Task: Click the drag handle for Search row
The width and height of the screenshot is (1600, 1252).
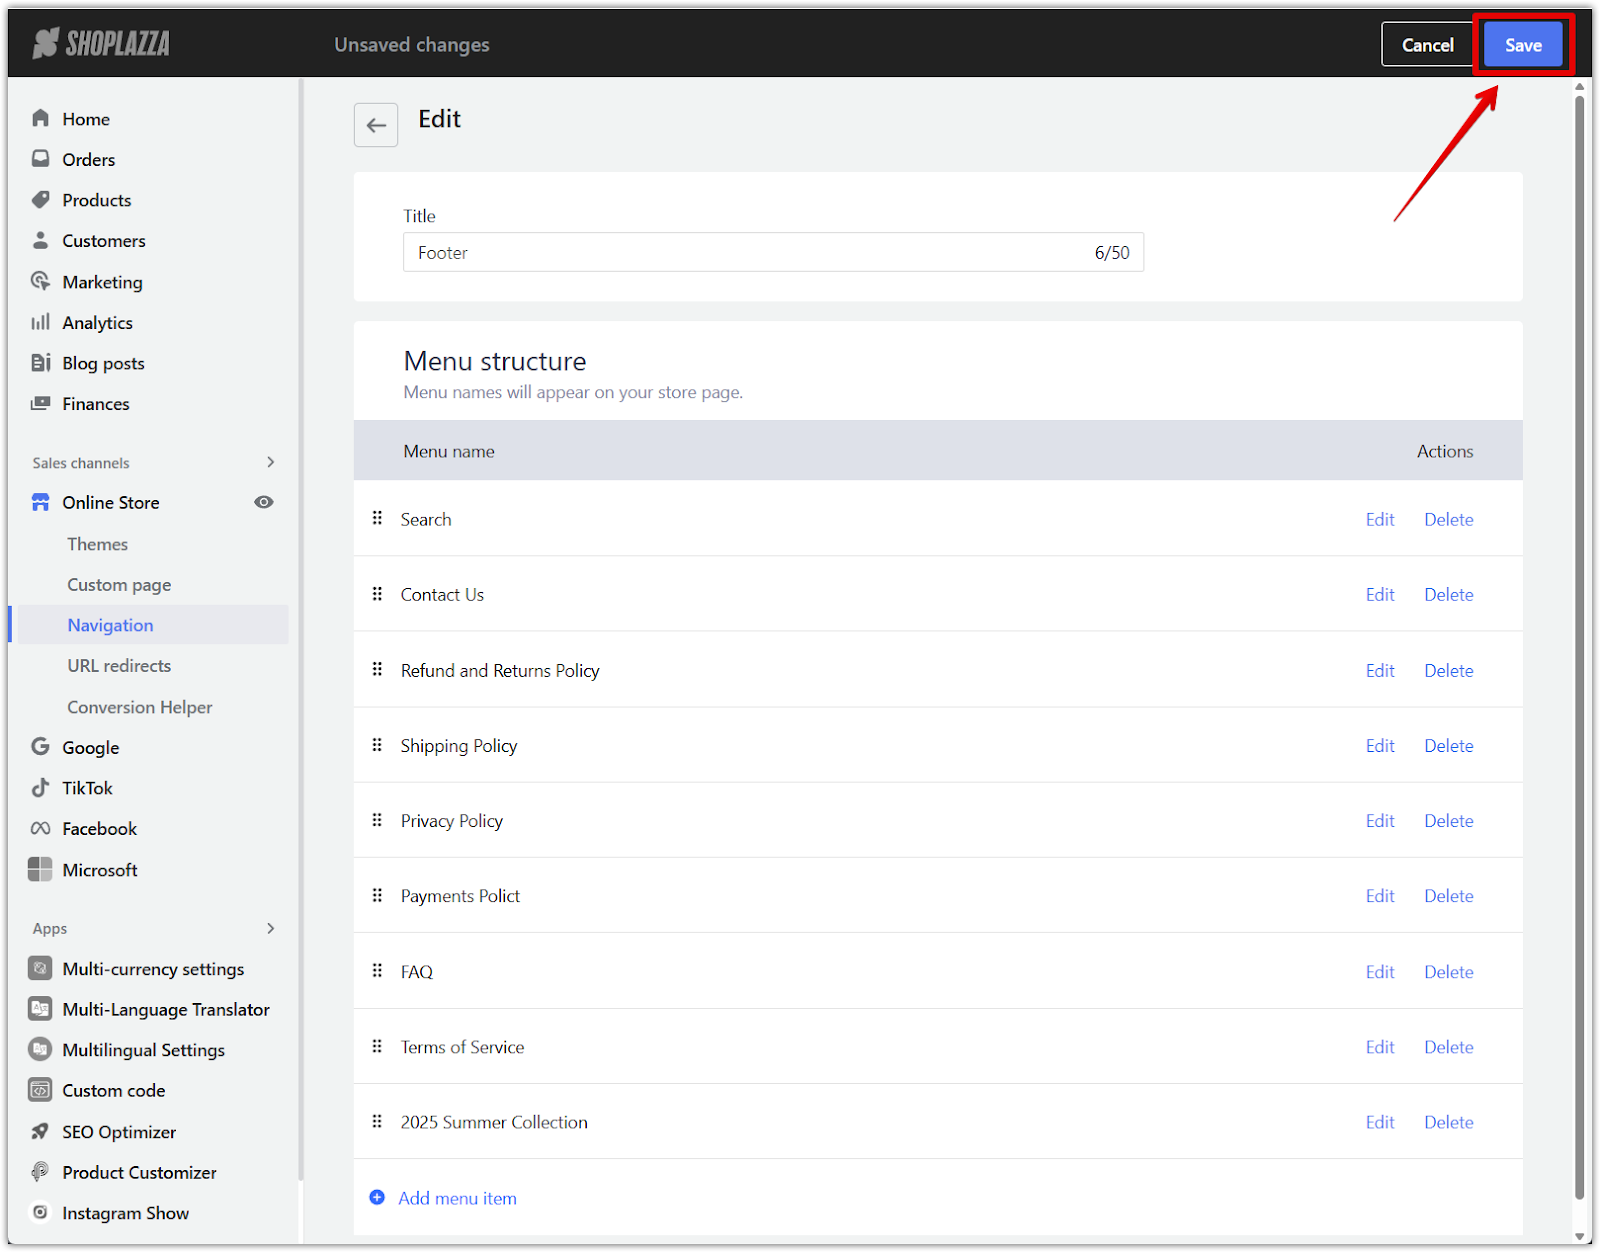Action: (x=377, y=518)
